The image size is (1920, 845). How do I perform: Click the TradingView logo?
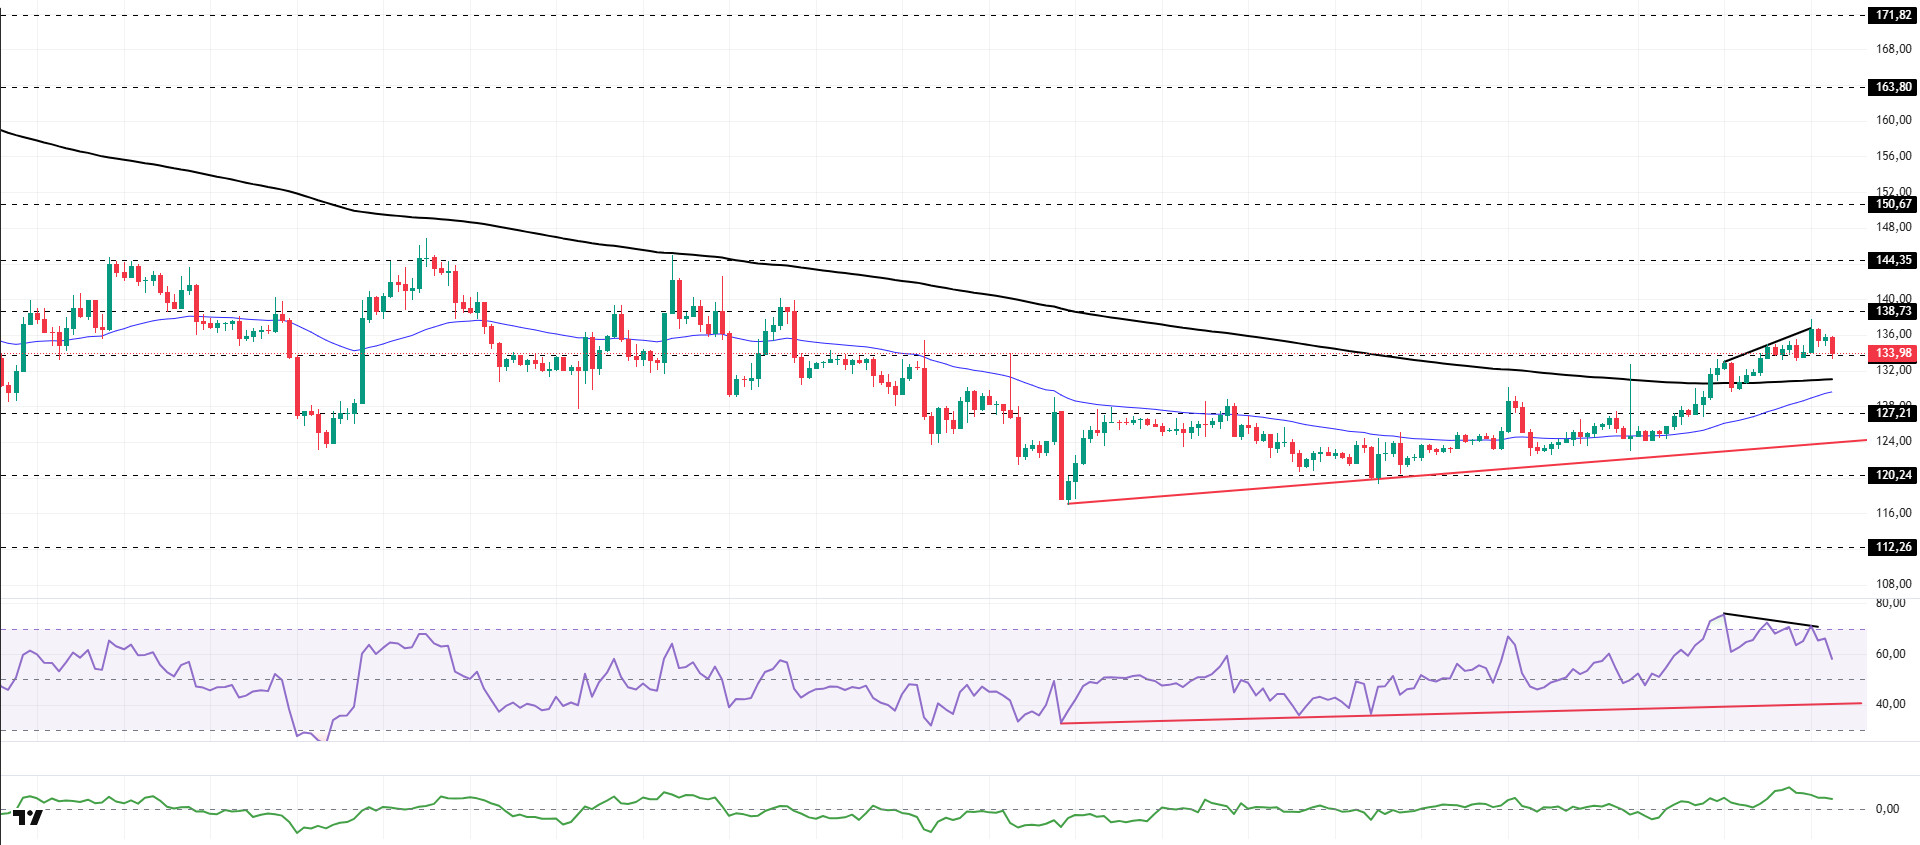(28, 817)
